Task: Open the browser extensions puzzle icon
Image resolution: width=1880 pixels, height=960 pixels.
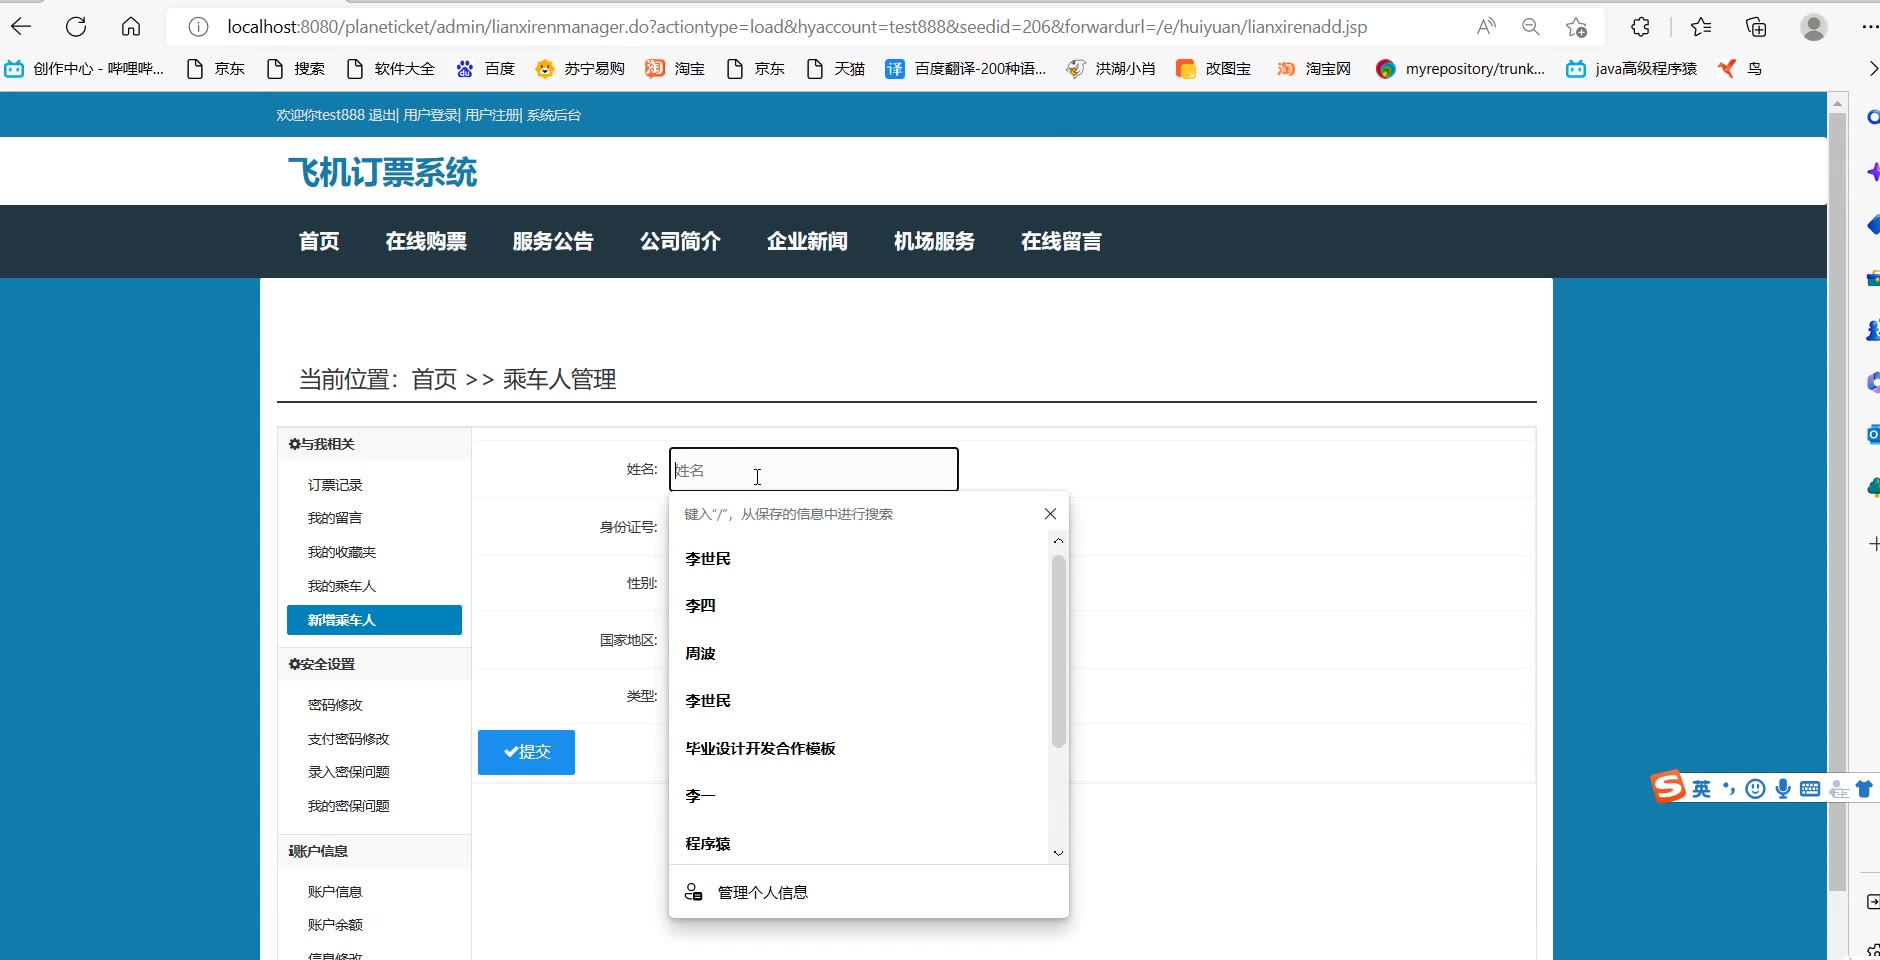Action: coord(1640,27)
